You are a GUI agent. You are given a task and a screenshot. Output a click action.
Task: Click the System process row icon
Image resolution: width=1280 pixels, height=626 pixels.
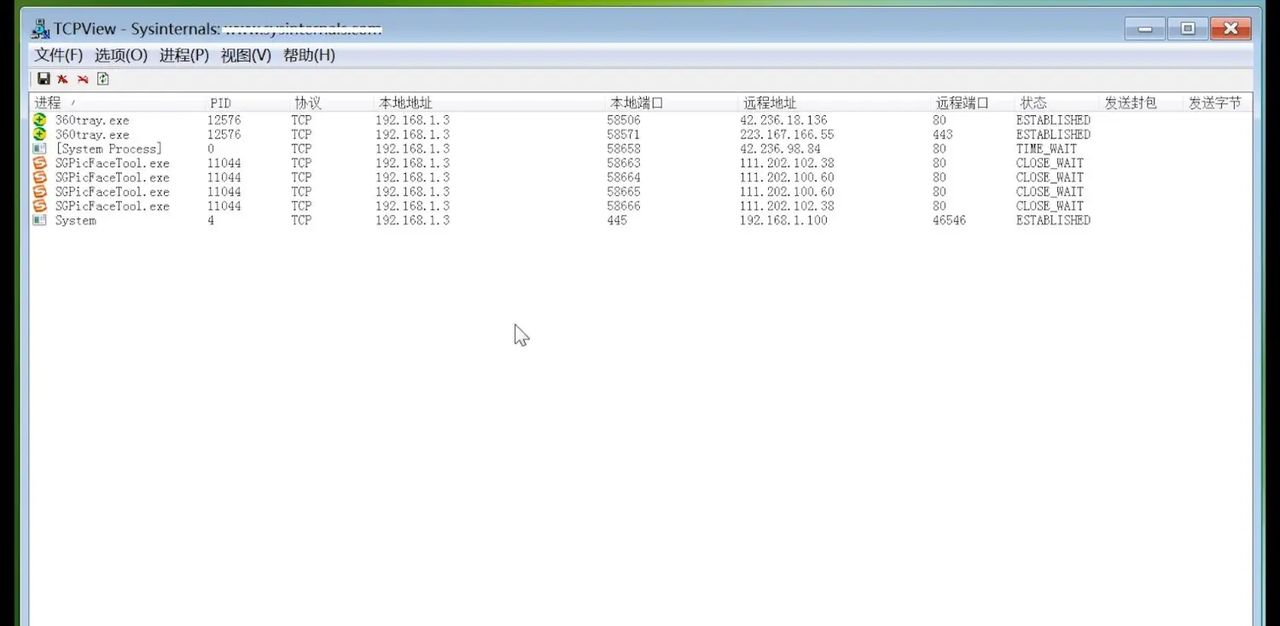pos(39,220)
